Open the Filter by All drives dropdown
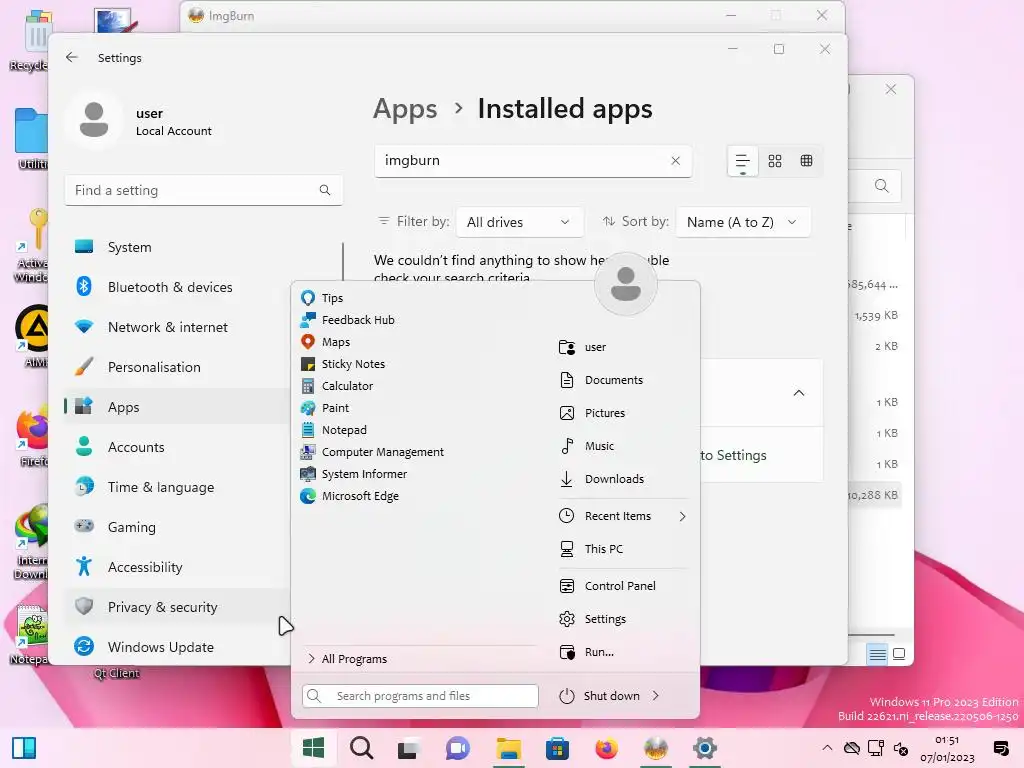The height and width of the screenshot is (768, 1024). tap(519, 222)
